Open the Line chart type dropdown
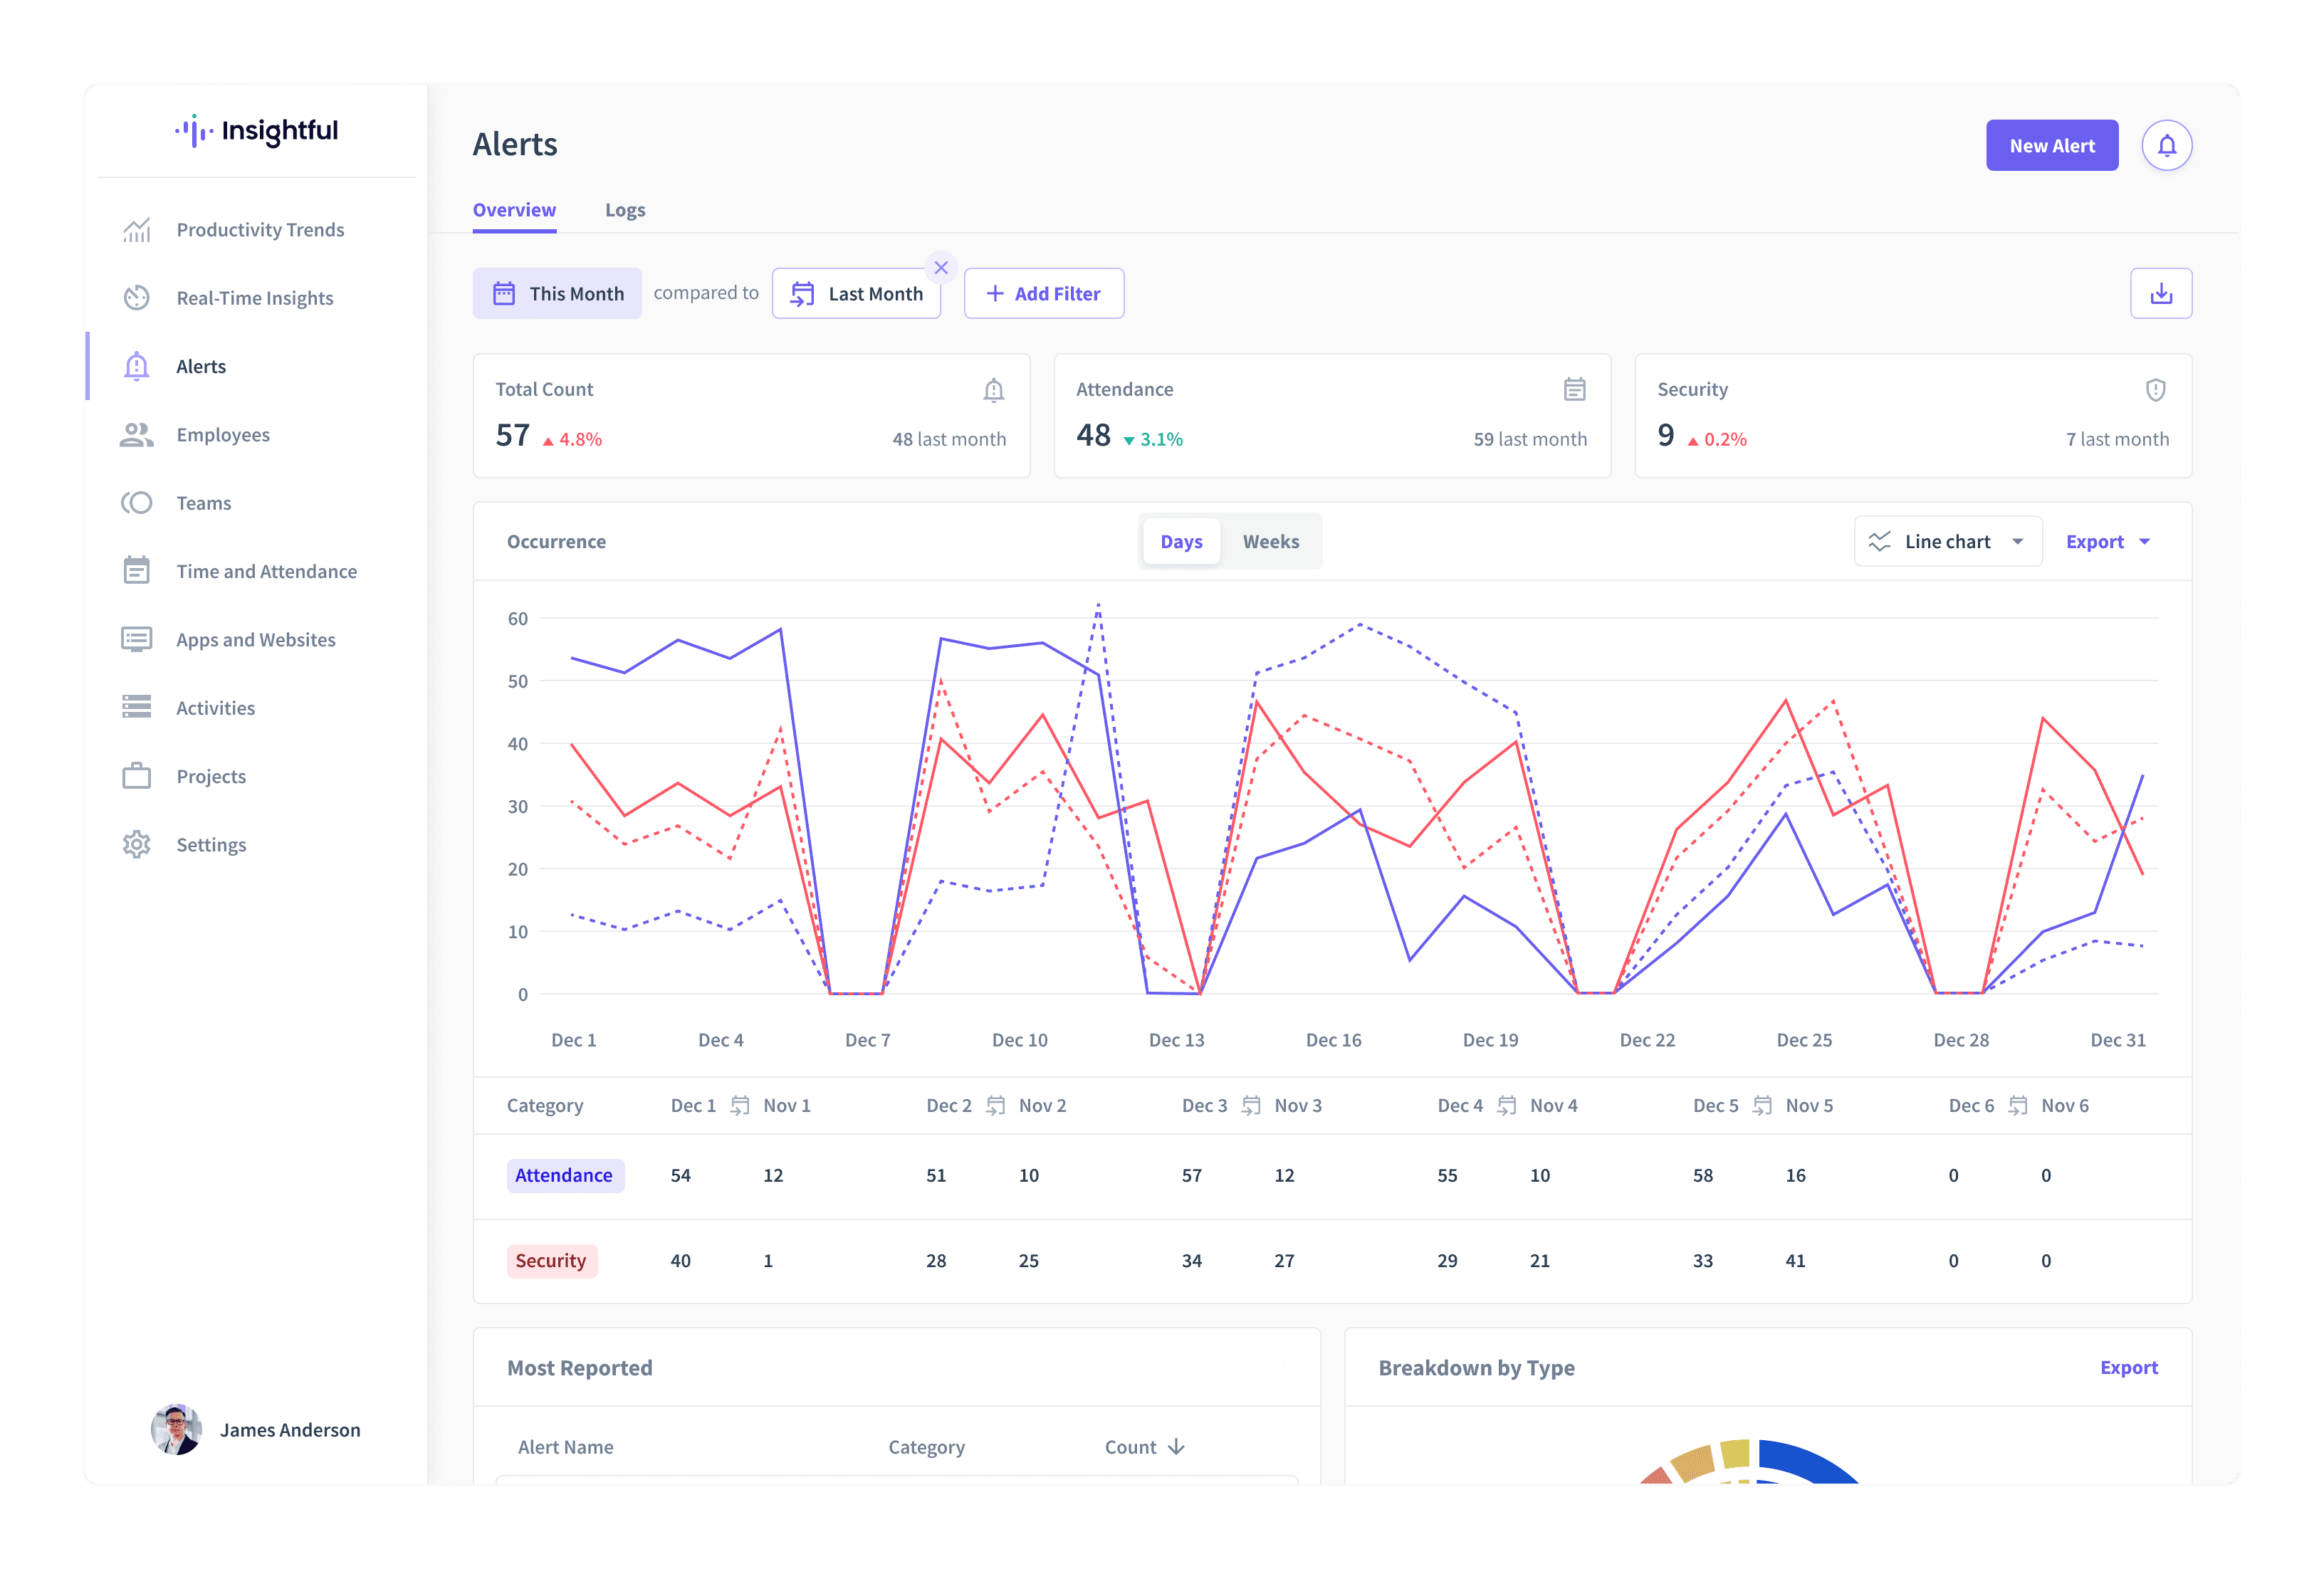Image resolution: width=2324 pixels, height=1569 pixels. [1947, 542]
